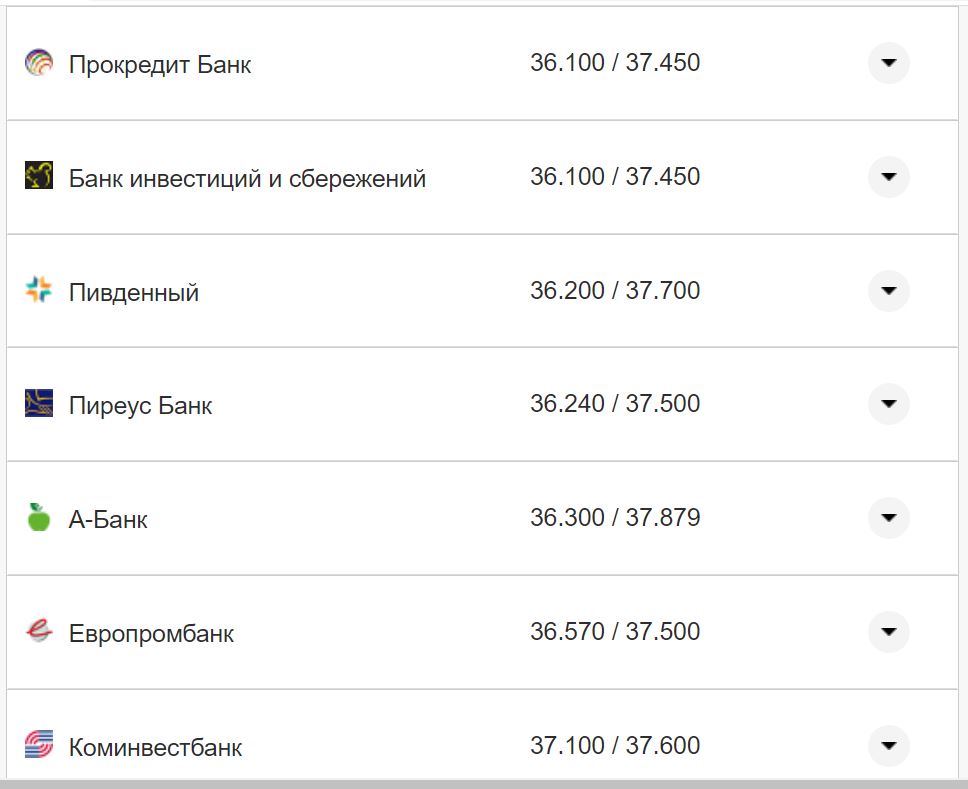
Task: Expand the Пиреус Банк row
Action: click(888, 404)
